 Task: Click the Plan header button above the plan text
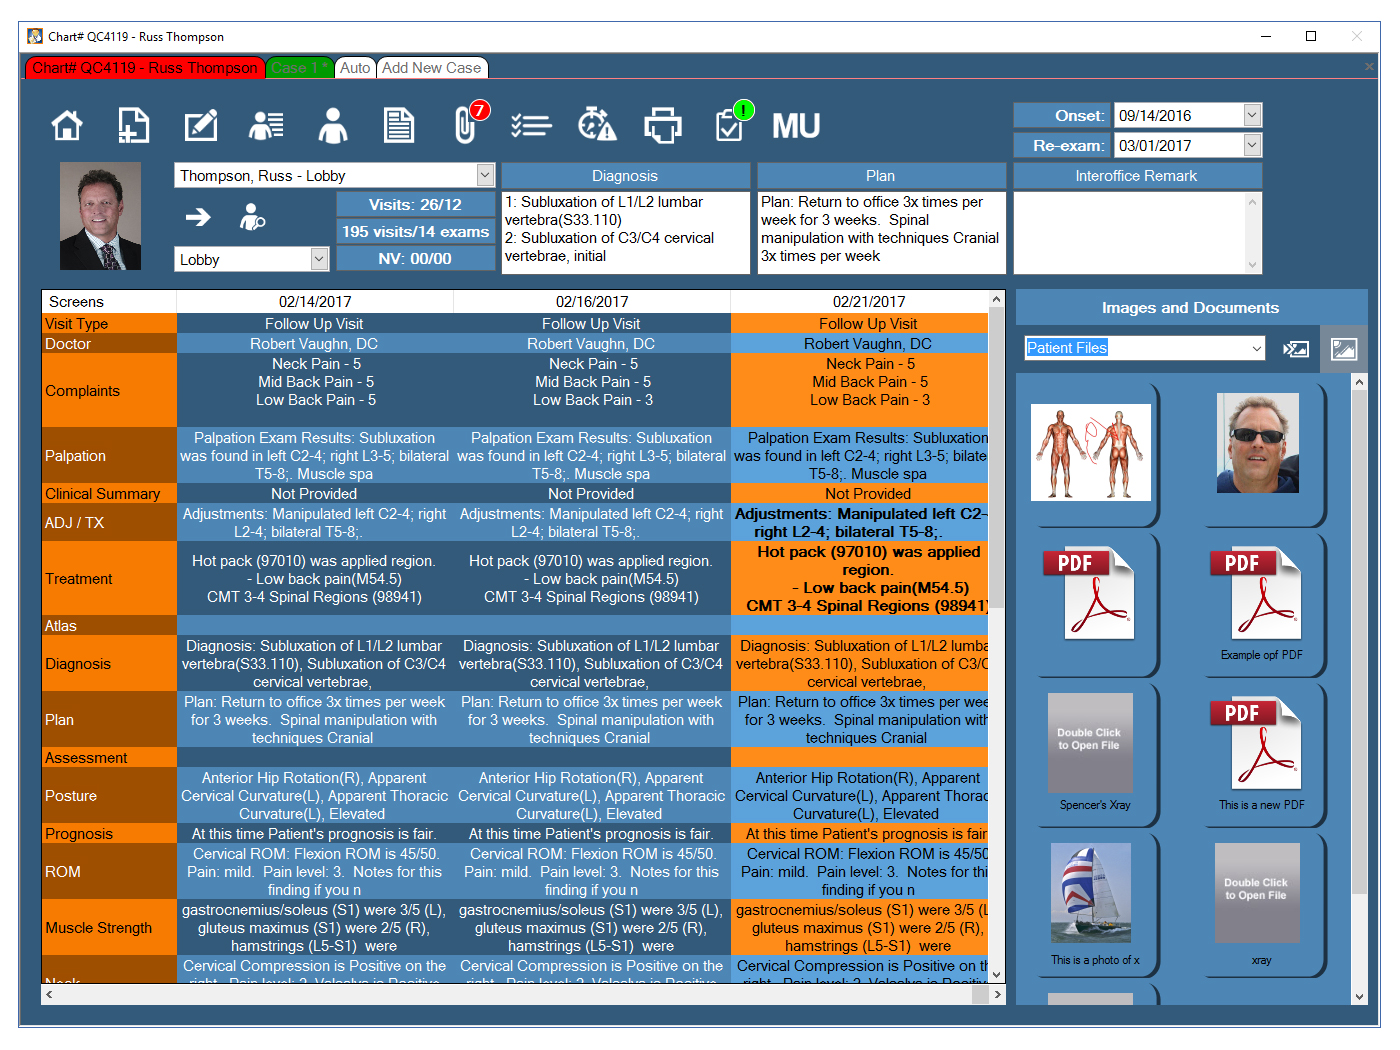point(881,176)
